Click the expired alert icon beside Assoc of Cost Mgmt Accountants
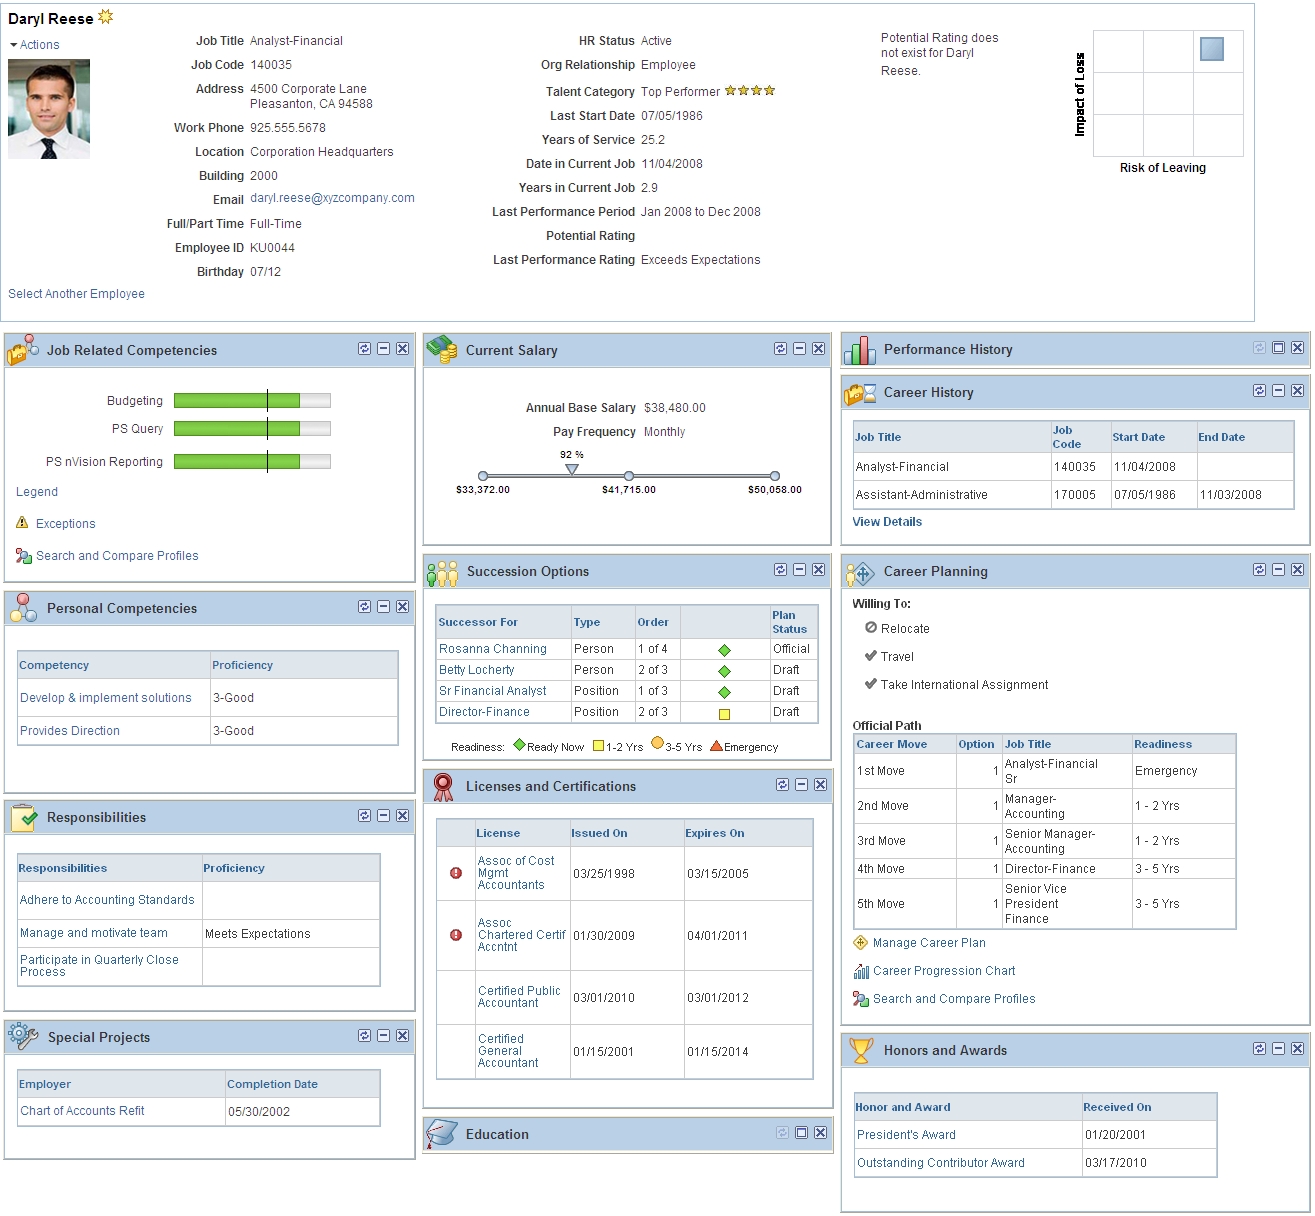The image size is (1315, 1216). pyautogui.click(x=456, y=873)
